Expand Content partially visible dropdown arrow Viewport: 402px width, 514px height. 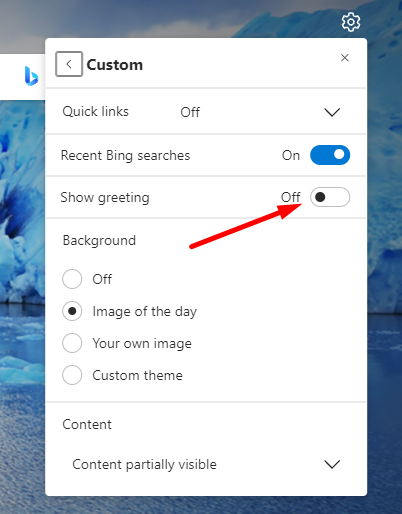tap(332, 464)
